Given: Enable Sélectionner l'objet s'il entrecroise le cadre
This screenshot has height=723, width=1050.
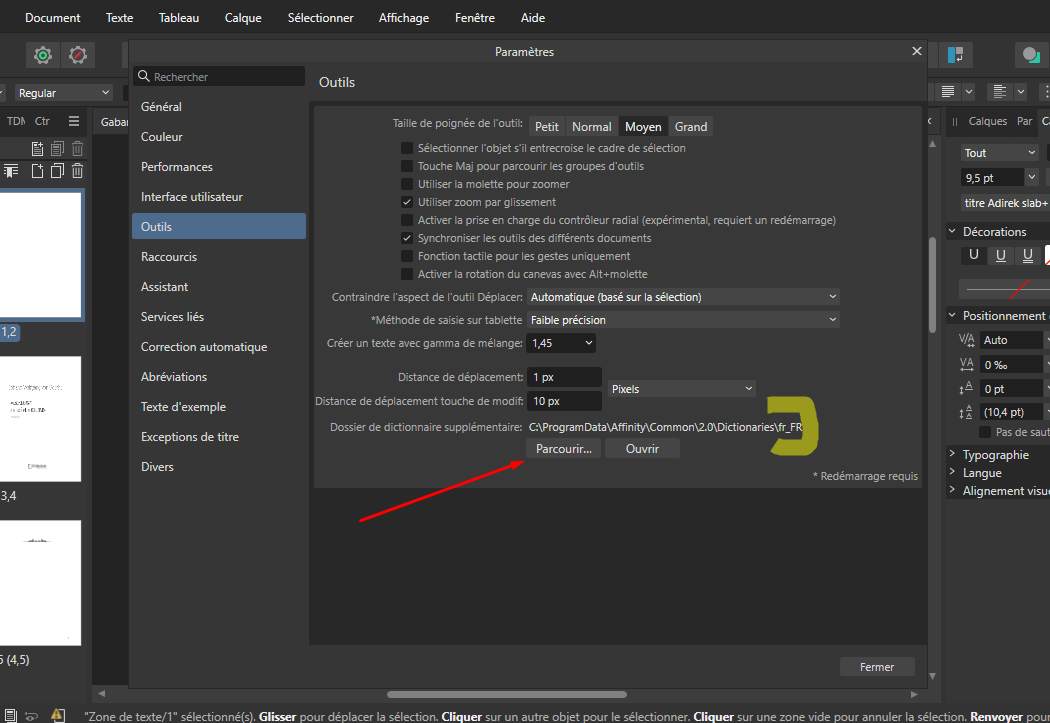Looking at the screenshot, I should [x=406, y=148].
